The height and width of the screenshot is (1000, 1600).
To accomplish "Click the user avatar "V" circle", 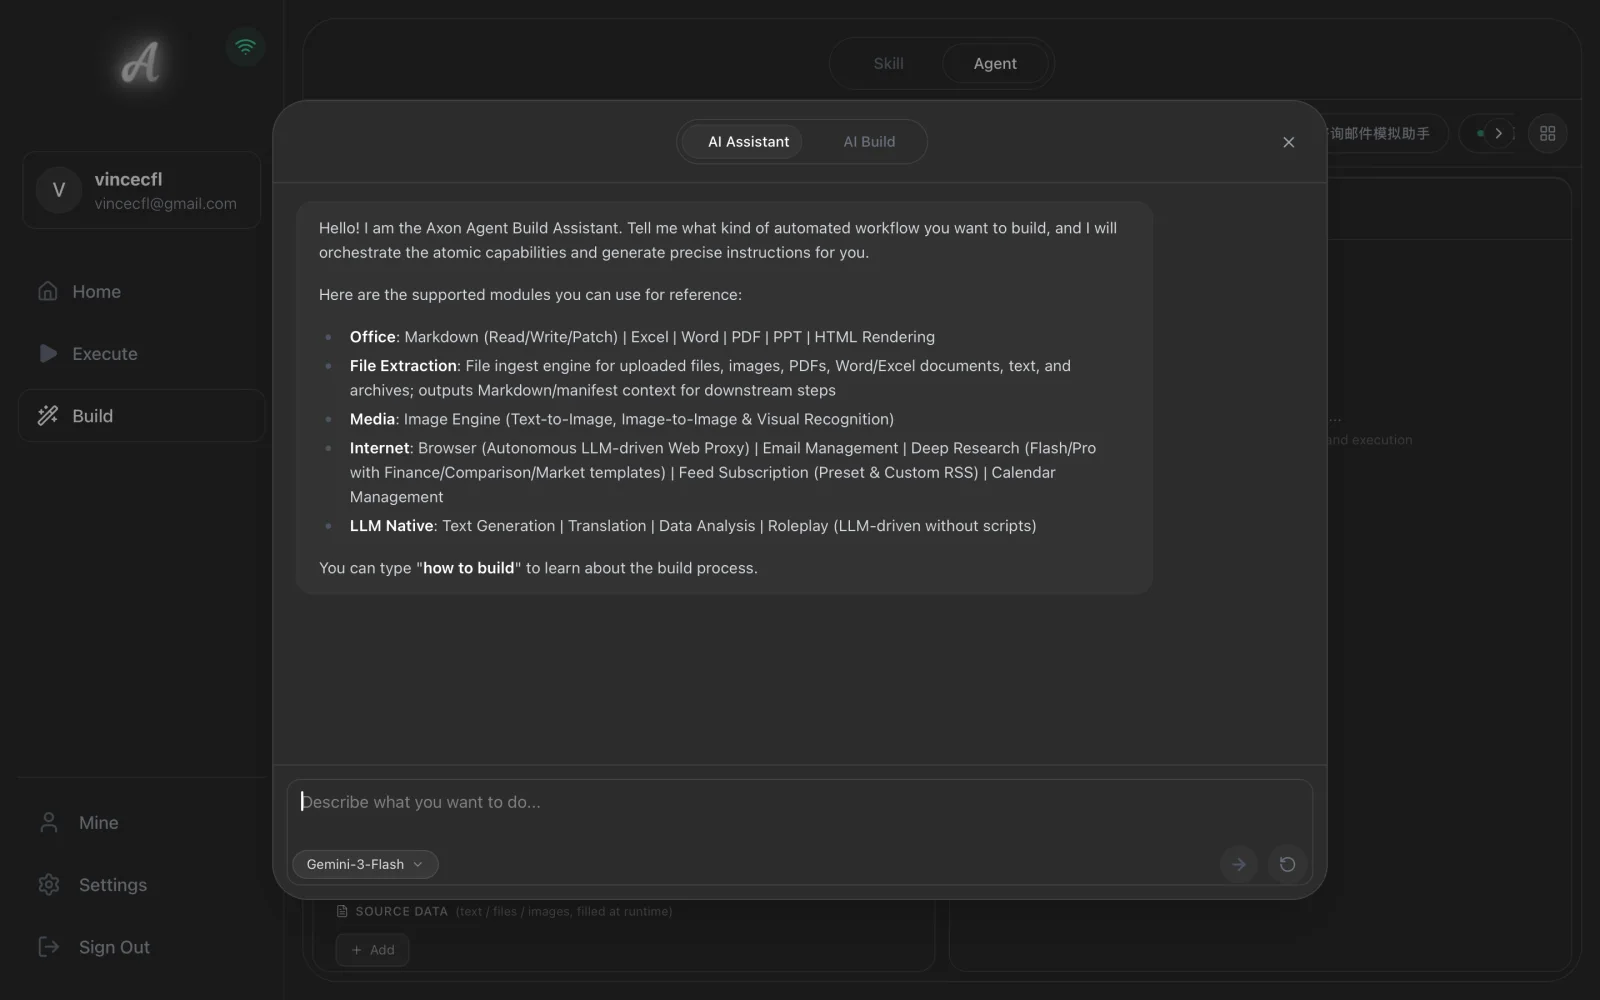I will tap(59, 190).
